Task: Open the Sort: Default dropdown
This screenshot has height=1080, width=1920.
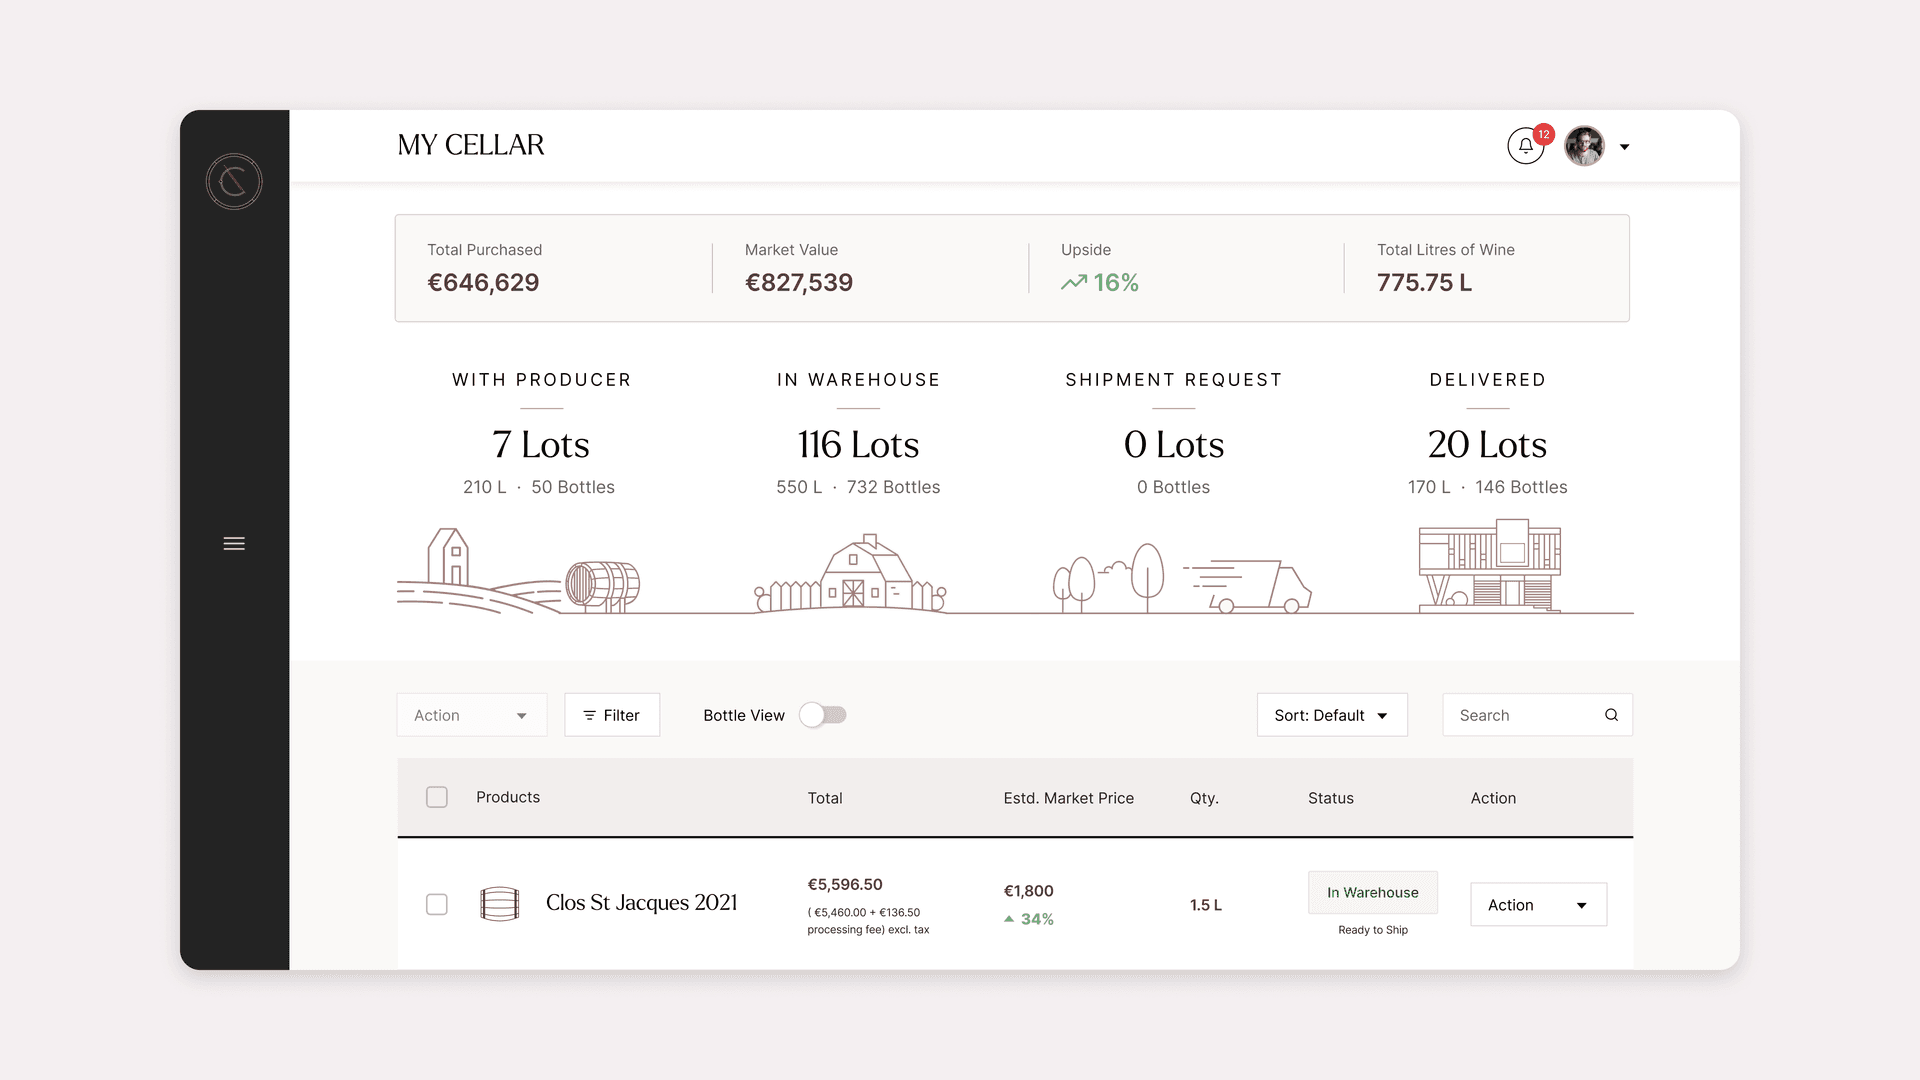Action: pos(1332,715)
